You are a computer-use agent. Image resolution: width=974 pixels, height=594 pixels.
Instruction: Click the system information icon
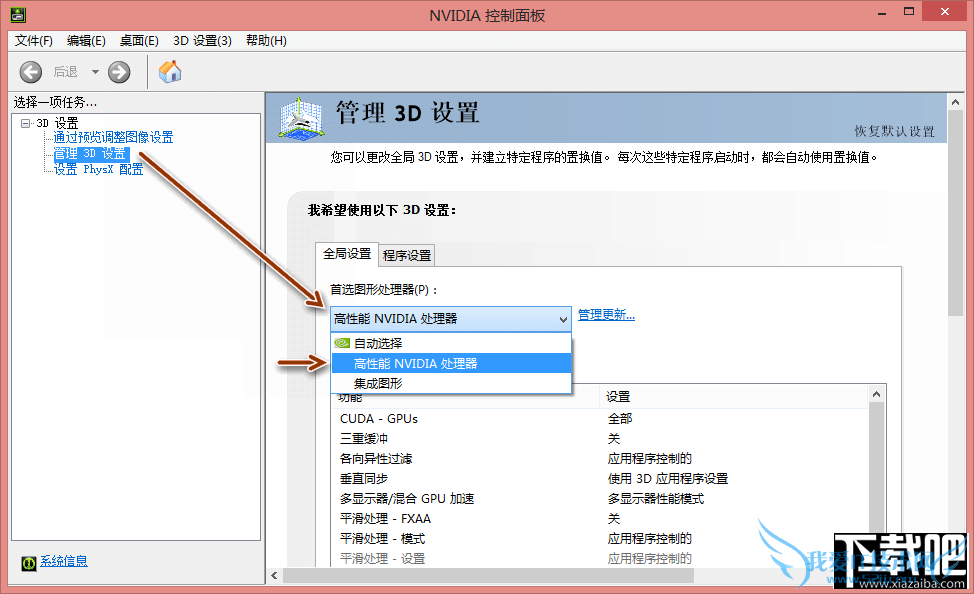[x=29, y=563]
